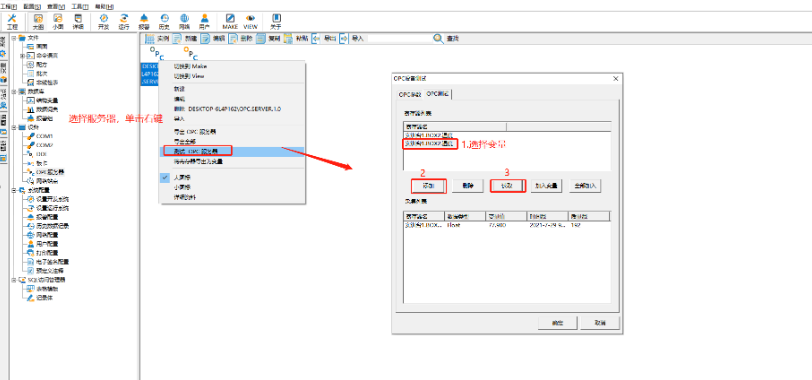Open the 工具(T) menu in menu bar
The image size is (812, 380).
pyautogui.click(x=79, y=6)
